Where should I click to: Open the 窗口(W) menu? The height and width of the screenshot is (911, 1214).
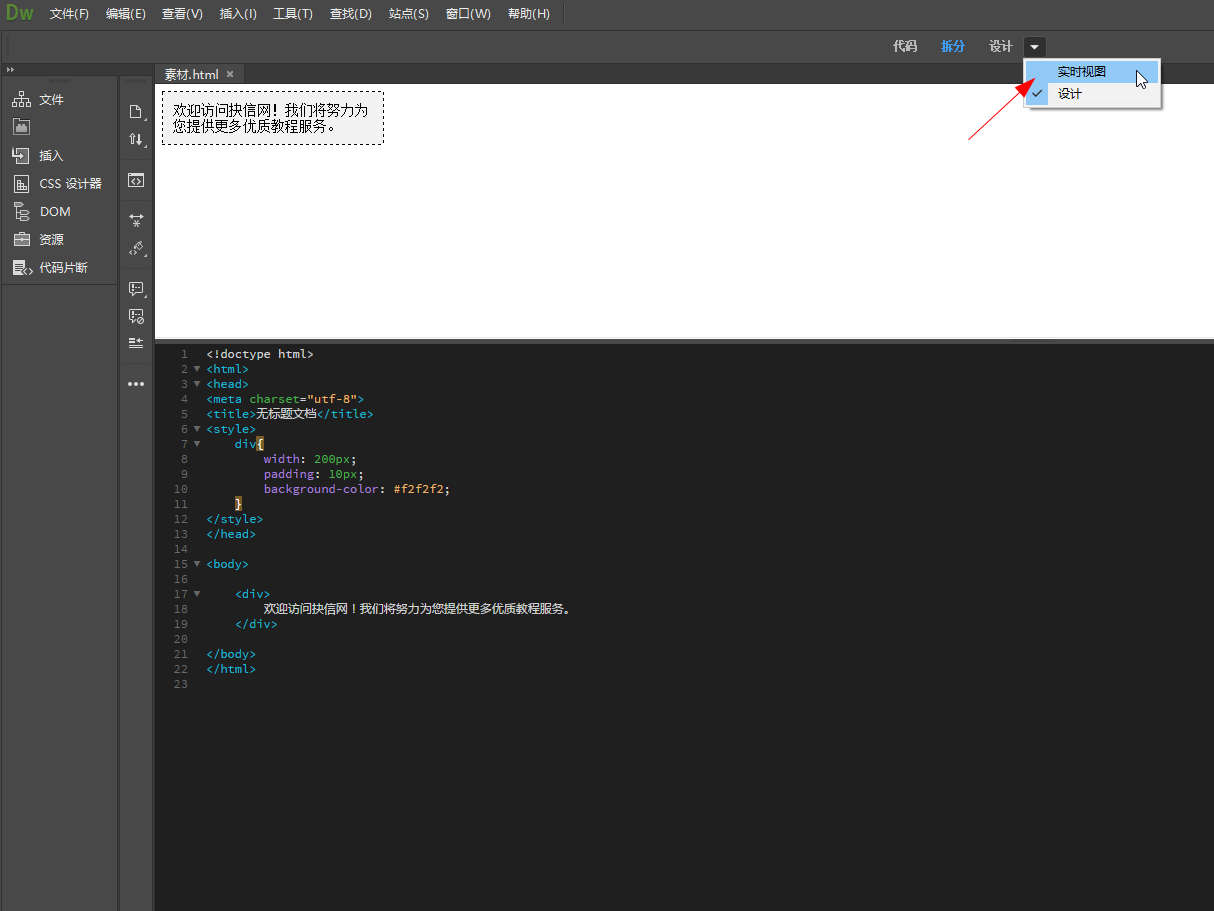tap(468, 14)
